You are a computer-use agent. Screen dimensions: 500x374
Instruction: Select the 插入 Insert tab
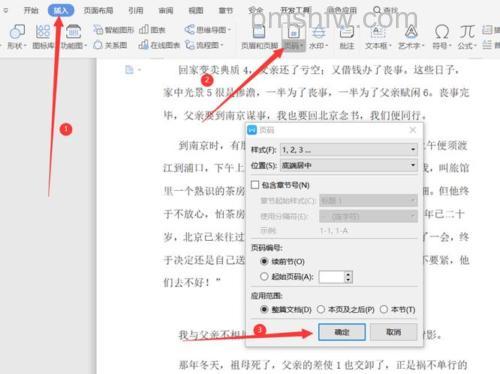click(61, 10)
